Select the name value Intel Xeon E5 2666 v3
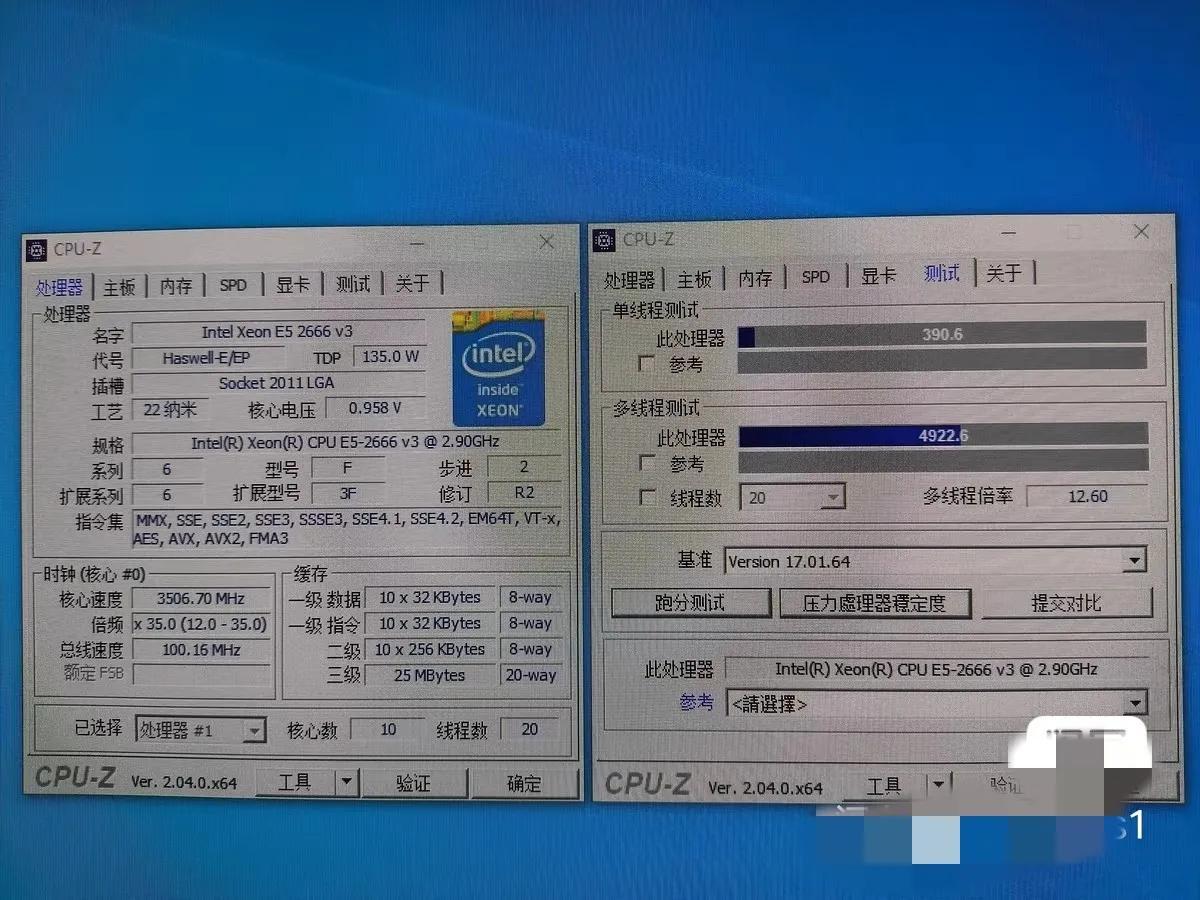This screenshot has width=1200, height=900. (278, 332)
